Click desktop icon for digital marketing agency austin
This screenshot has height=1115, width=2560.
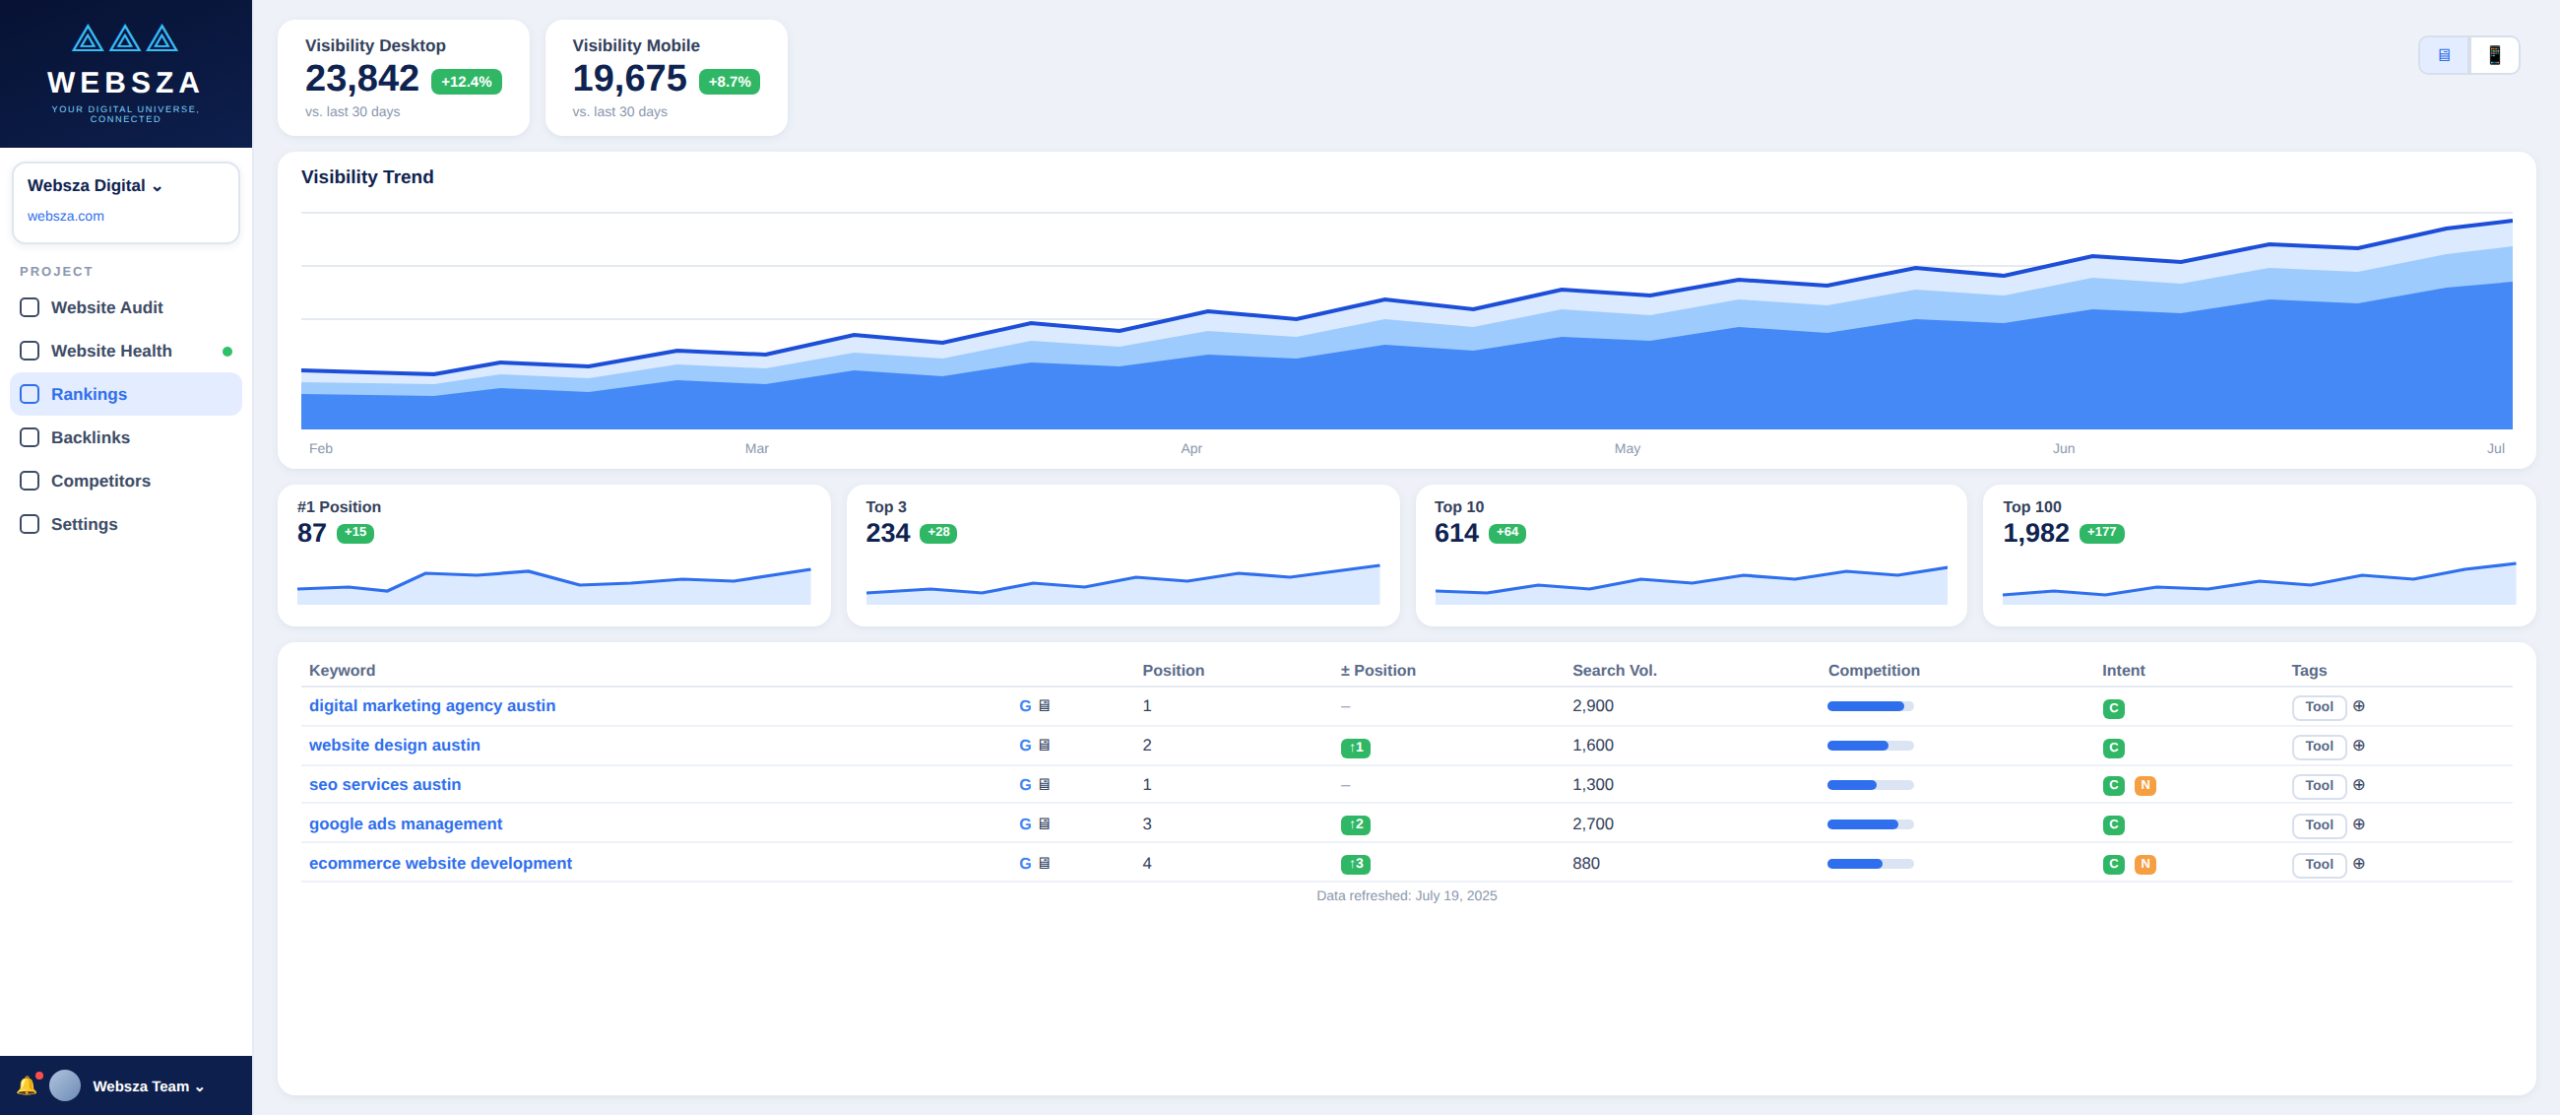coord(1044,706)
